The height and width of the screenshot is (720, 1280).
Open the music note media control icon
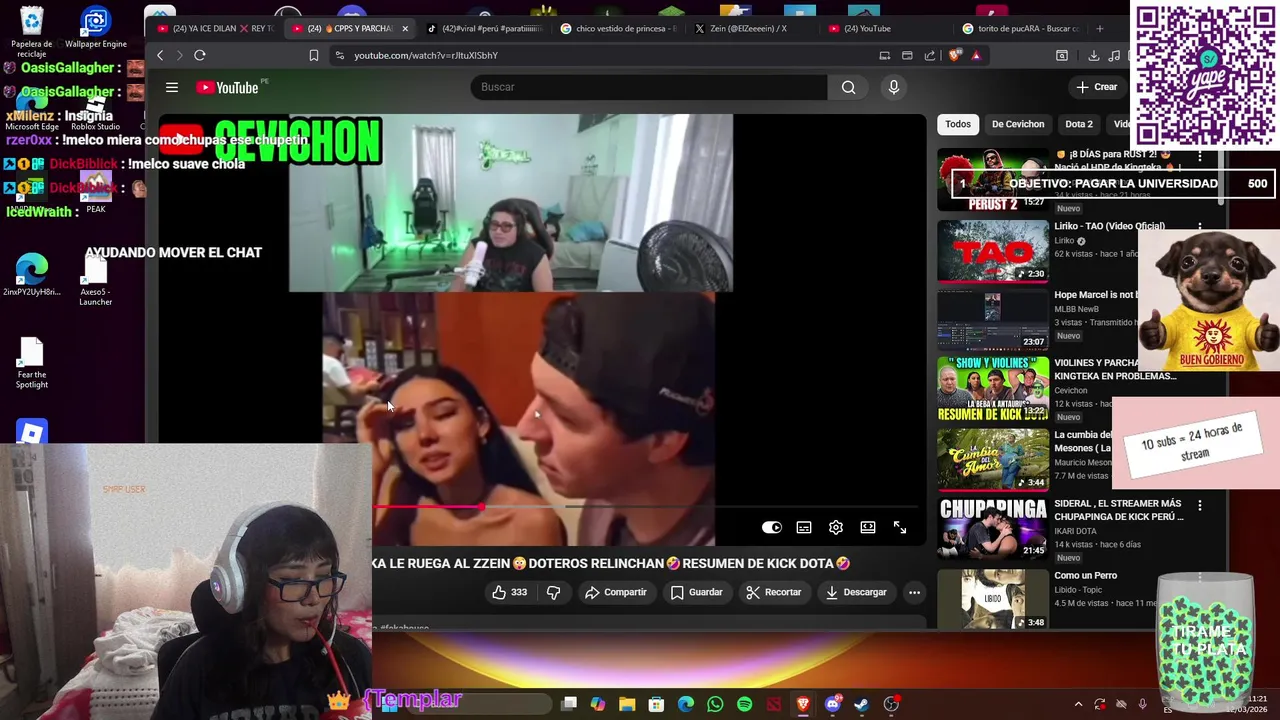click(1114, 55)
